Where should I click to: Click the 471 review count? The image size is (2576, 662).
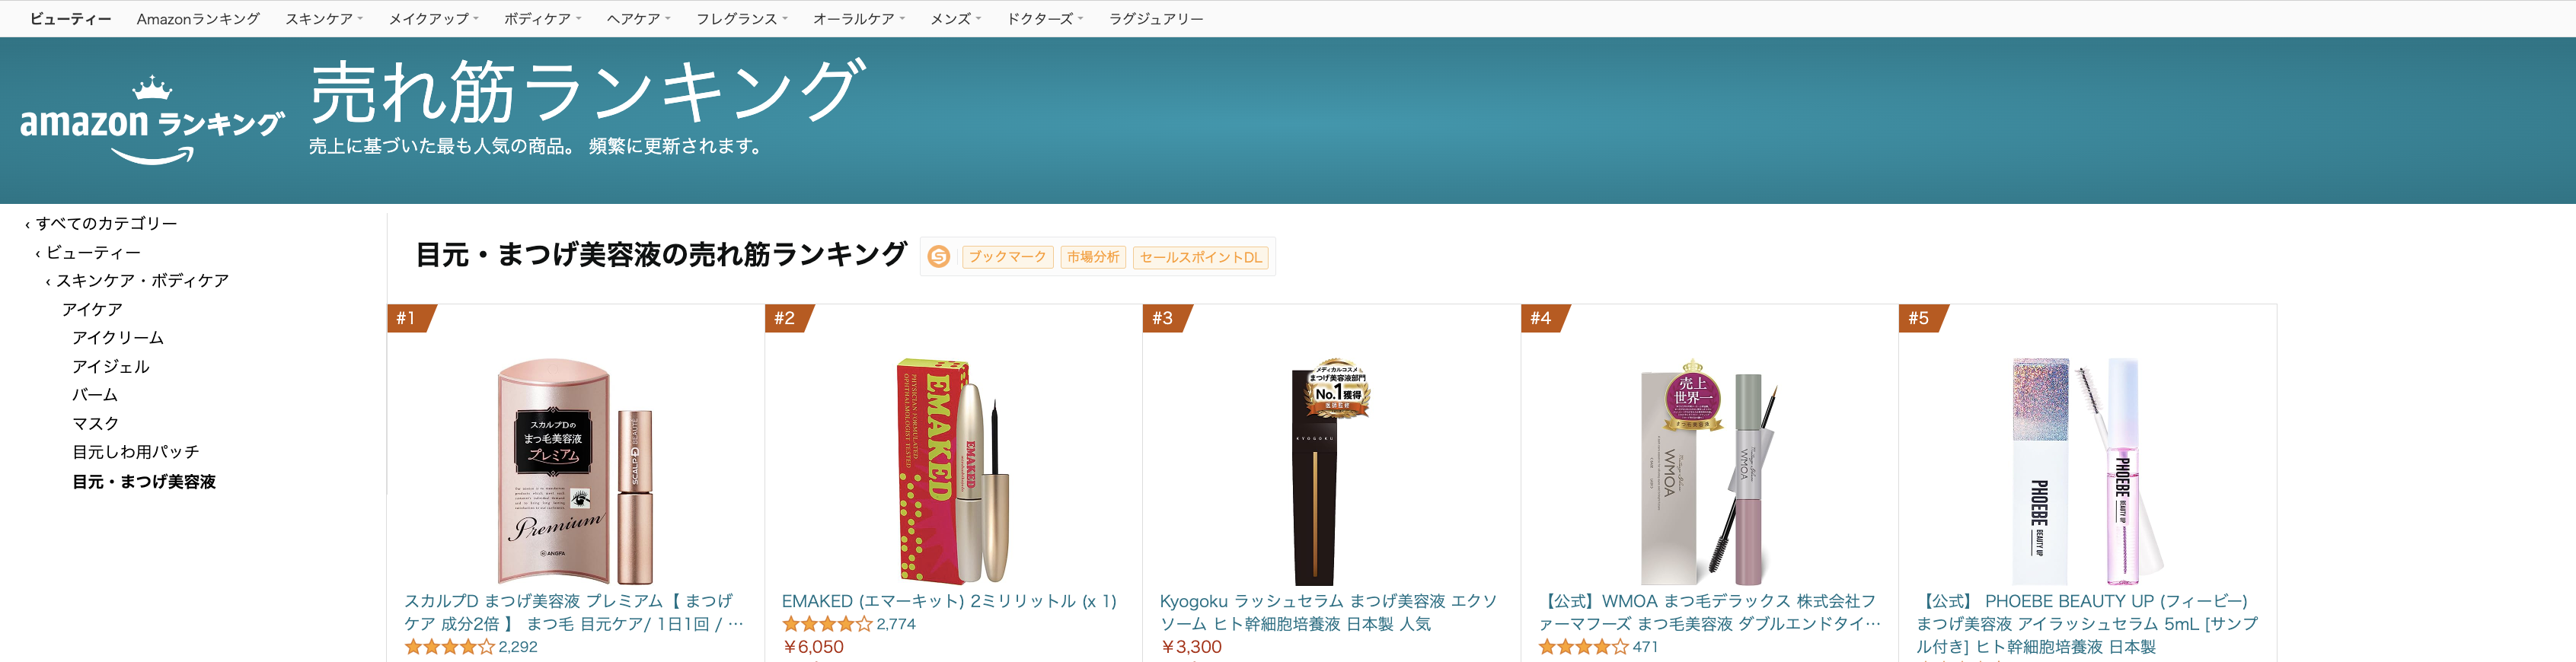click(1645, 647)
